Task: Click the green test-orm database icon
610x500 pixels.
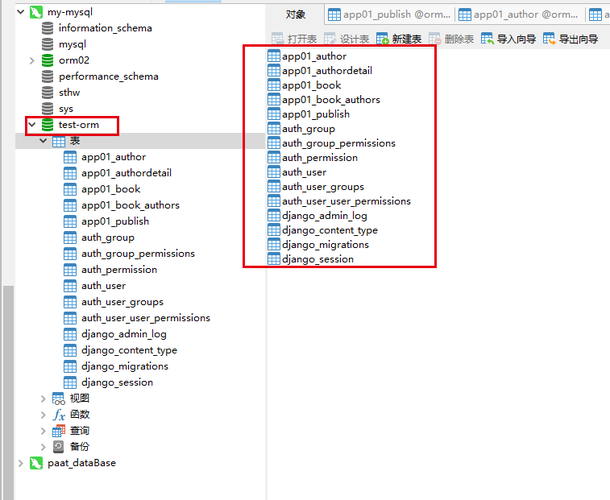Action: click(47, 125)
